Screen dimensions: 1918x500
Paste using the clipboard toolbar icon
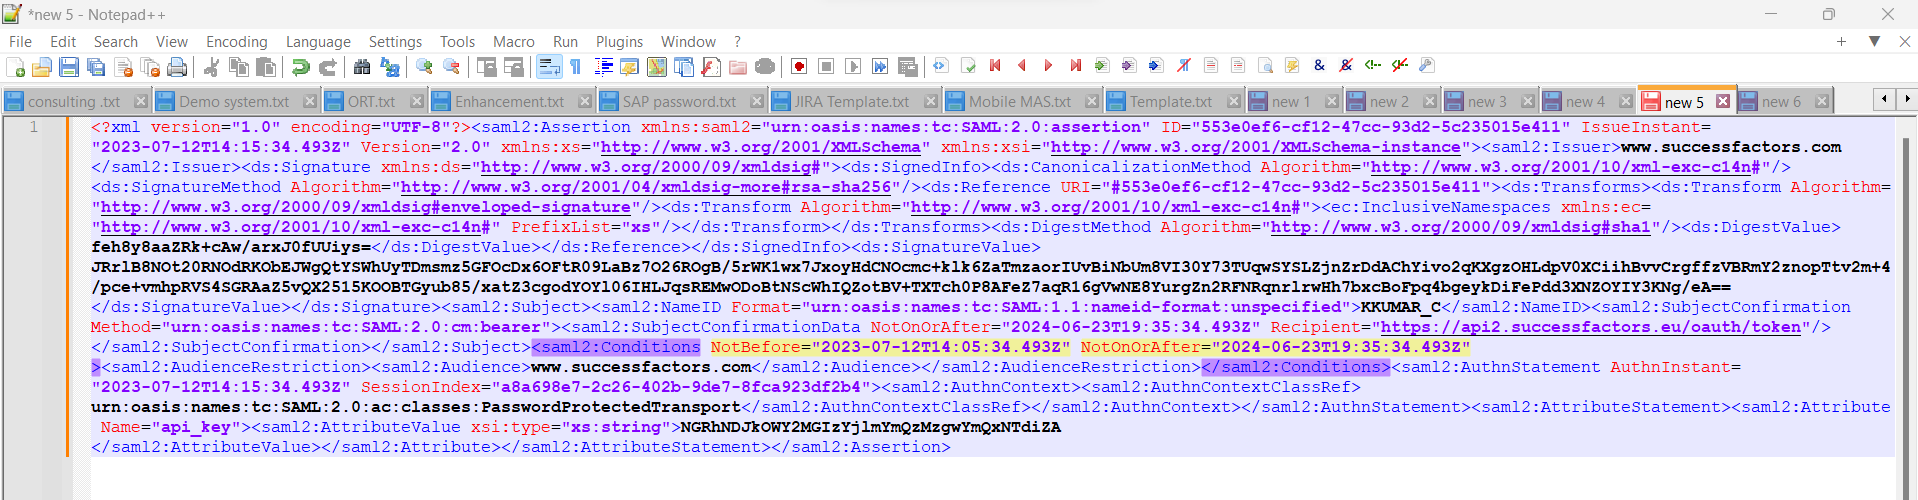tap(265, 67)
